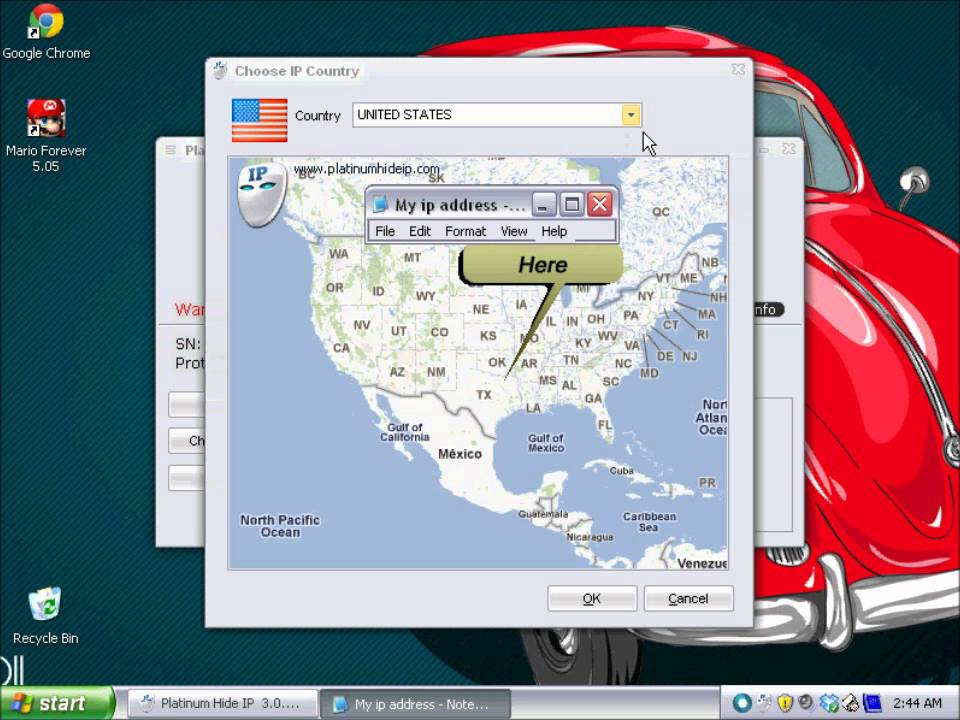The image size is (960, 720).
Task: Click the safely remove hardware tray icon
Action: tap(850, 703)
